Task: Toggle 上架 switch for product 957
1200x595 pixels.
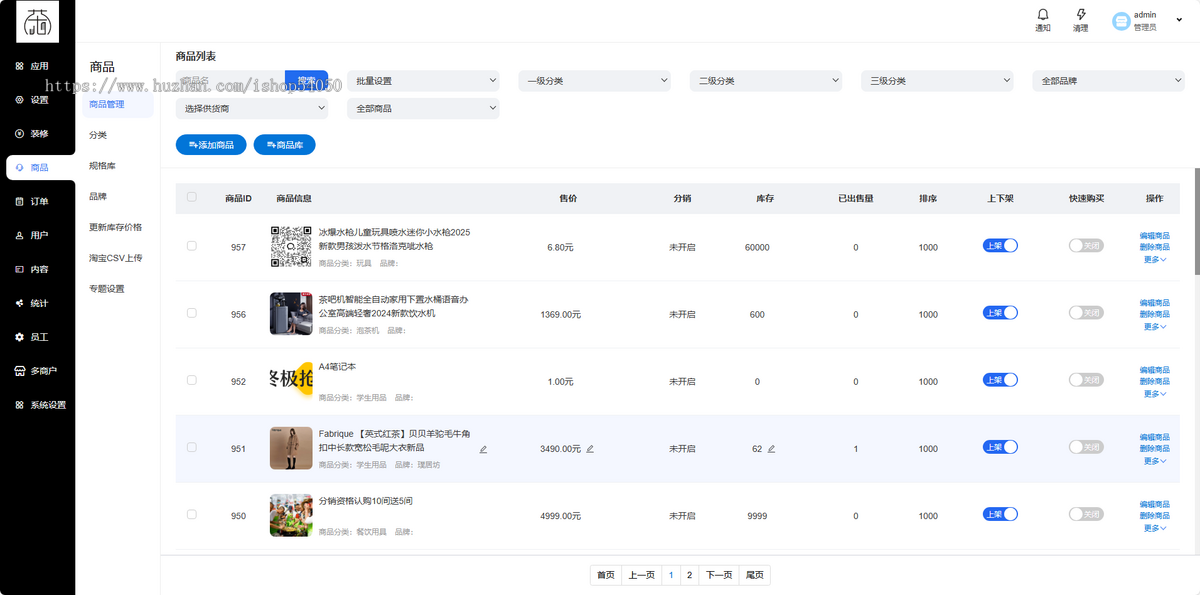Action: point(999,245)
